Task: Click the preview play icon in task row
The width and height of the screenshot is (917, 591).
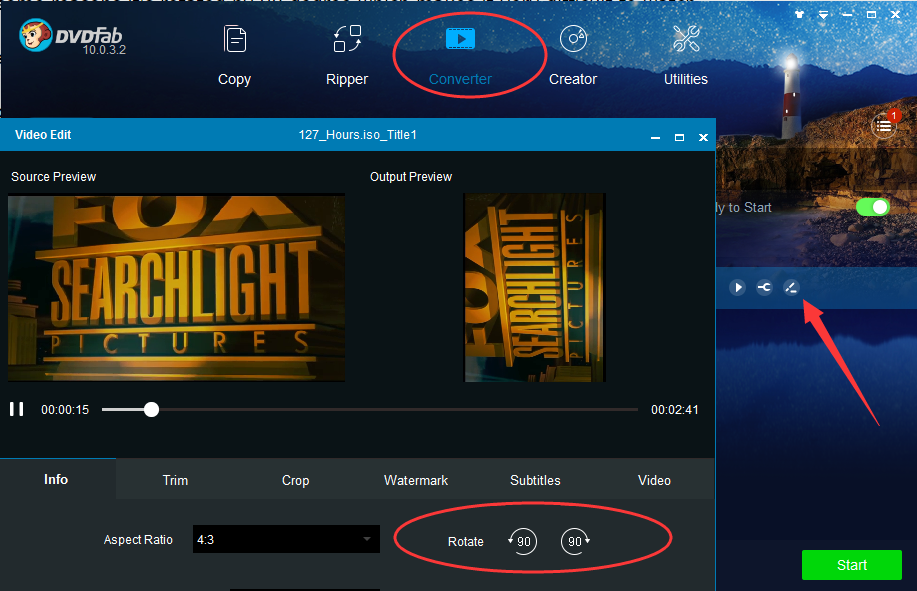Action: point(737,288)
